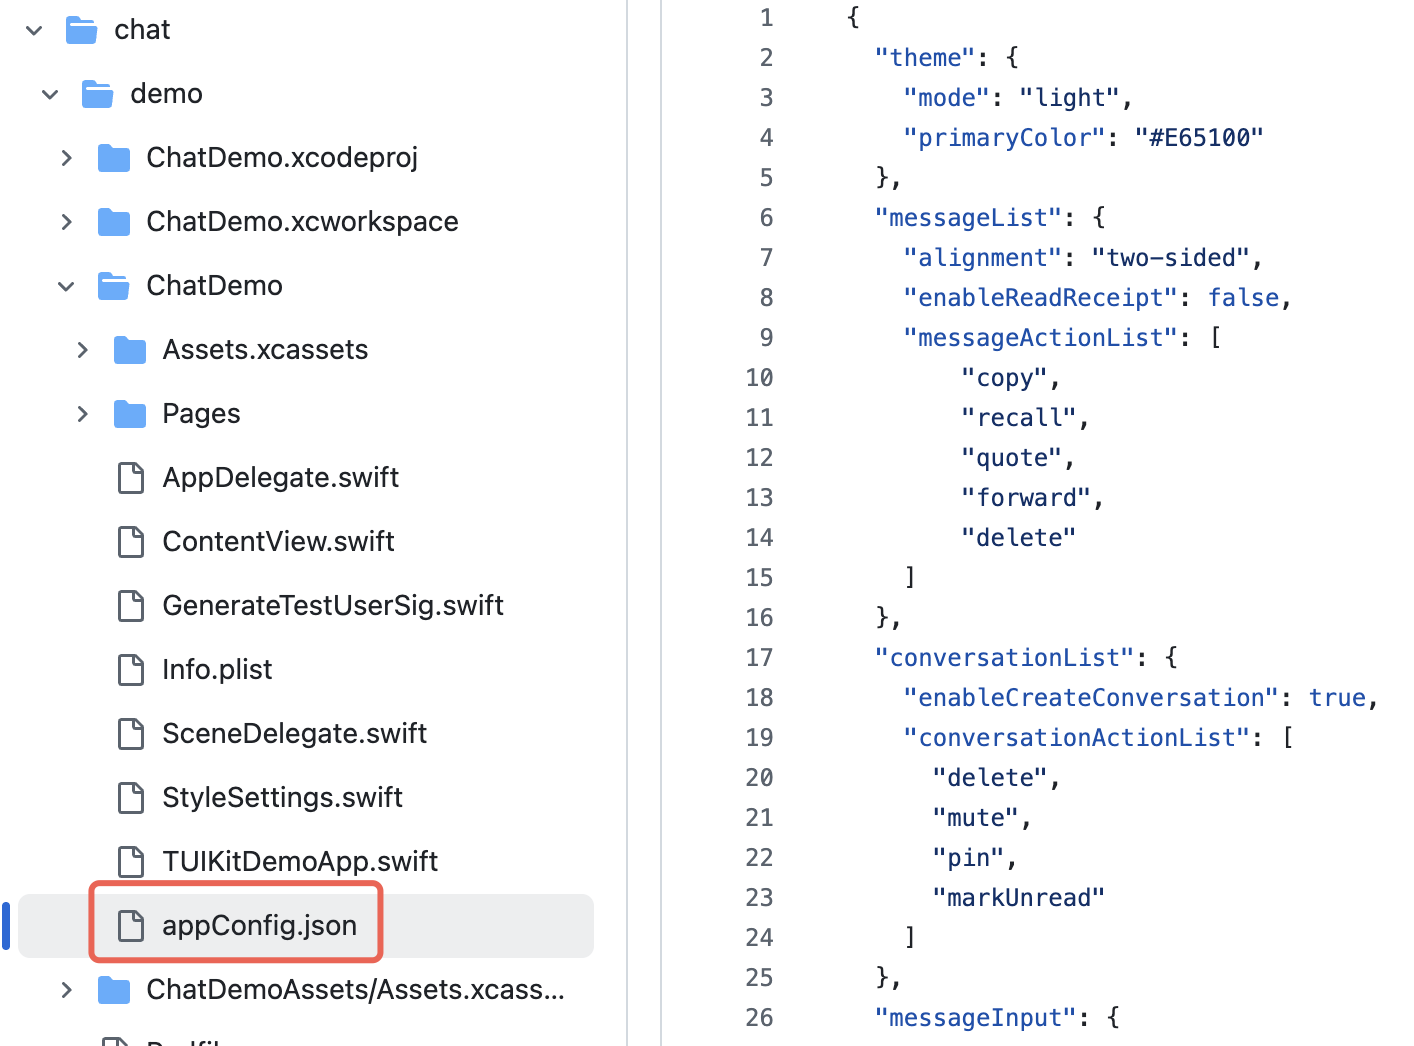
Task: Expand the ChatDemo.xcworkspace folder arrow
Action: pos(66,222)
